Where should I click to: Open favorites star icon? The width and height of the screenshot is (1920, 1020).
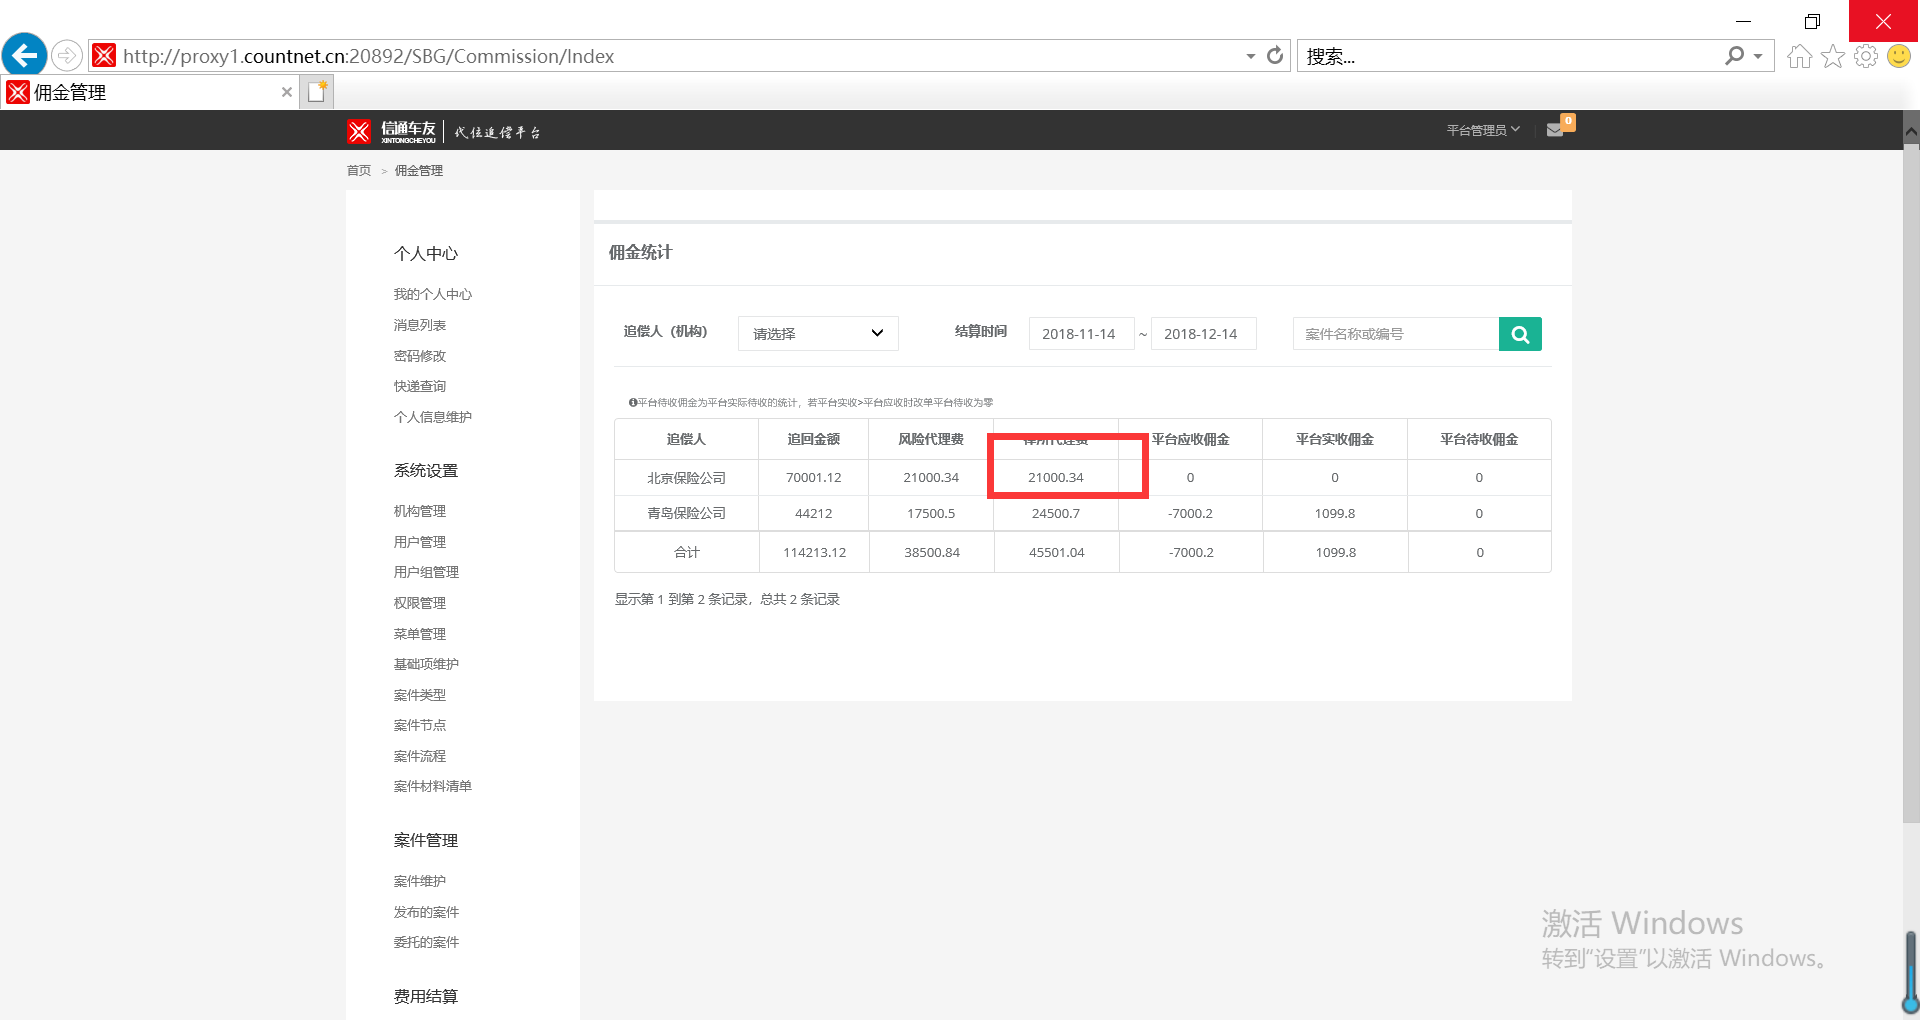(1832, 57)
